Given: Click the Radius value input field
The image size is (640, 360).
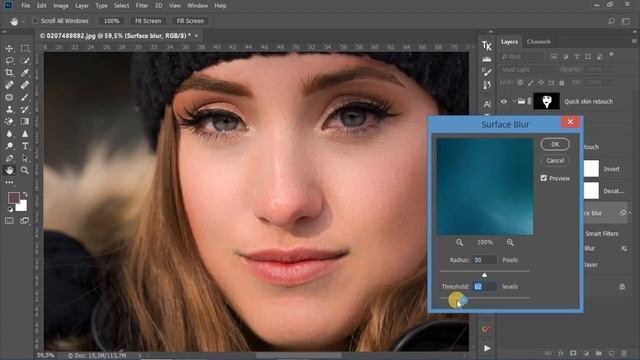Looking at the screenshot, I should (484, 260).
